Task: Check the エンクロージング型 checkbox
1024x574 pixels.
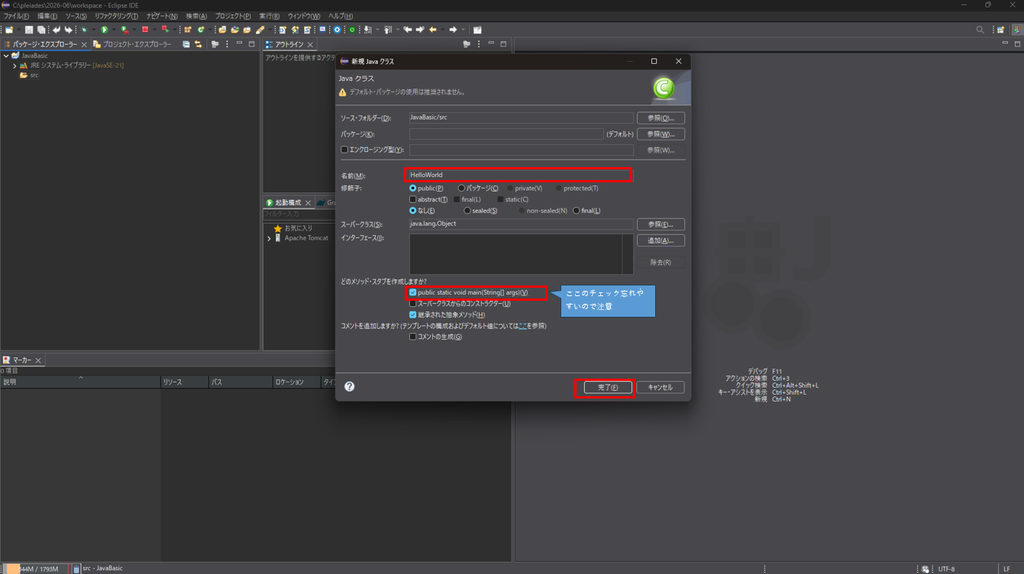Action: (344, 150)
